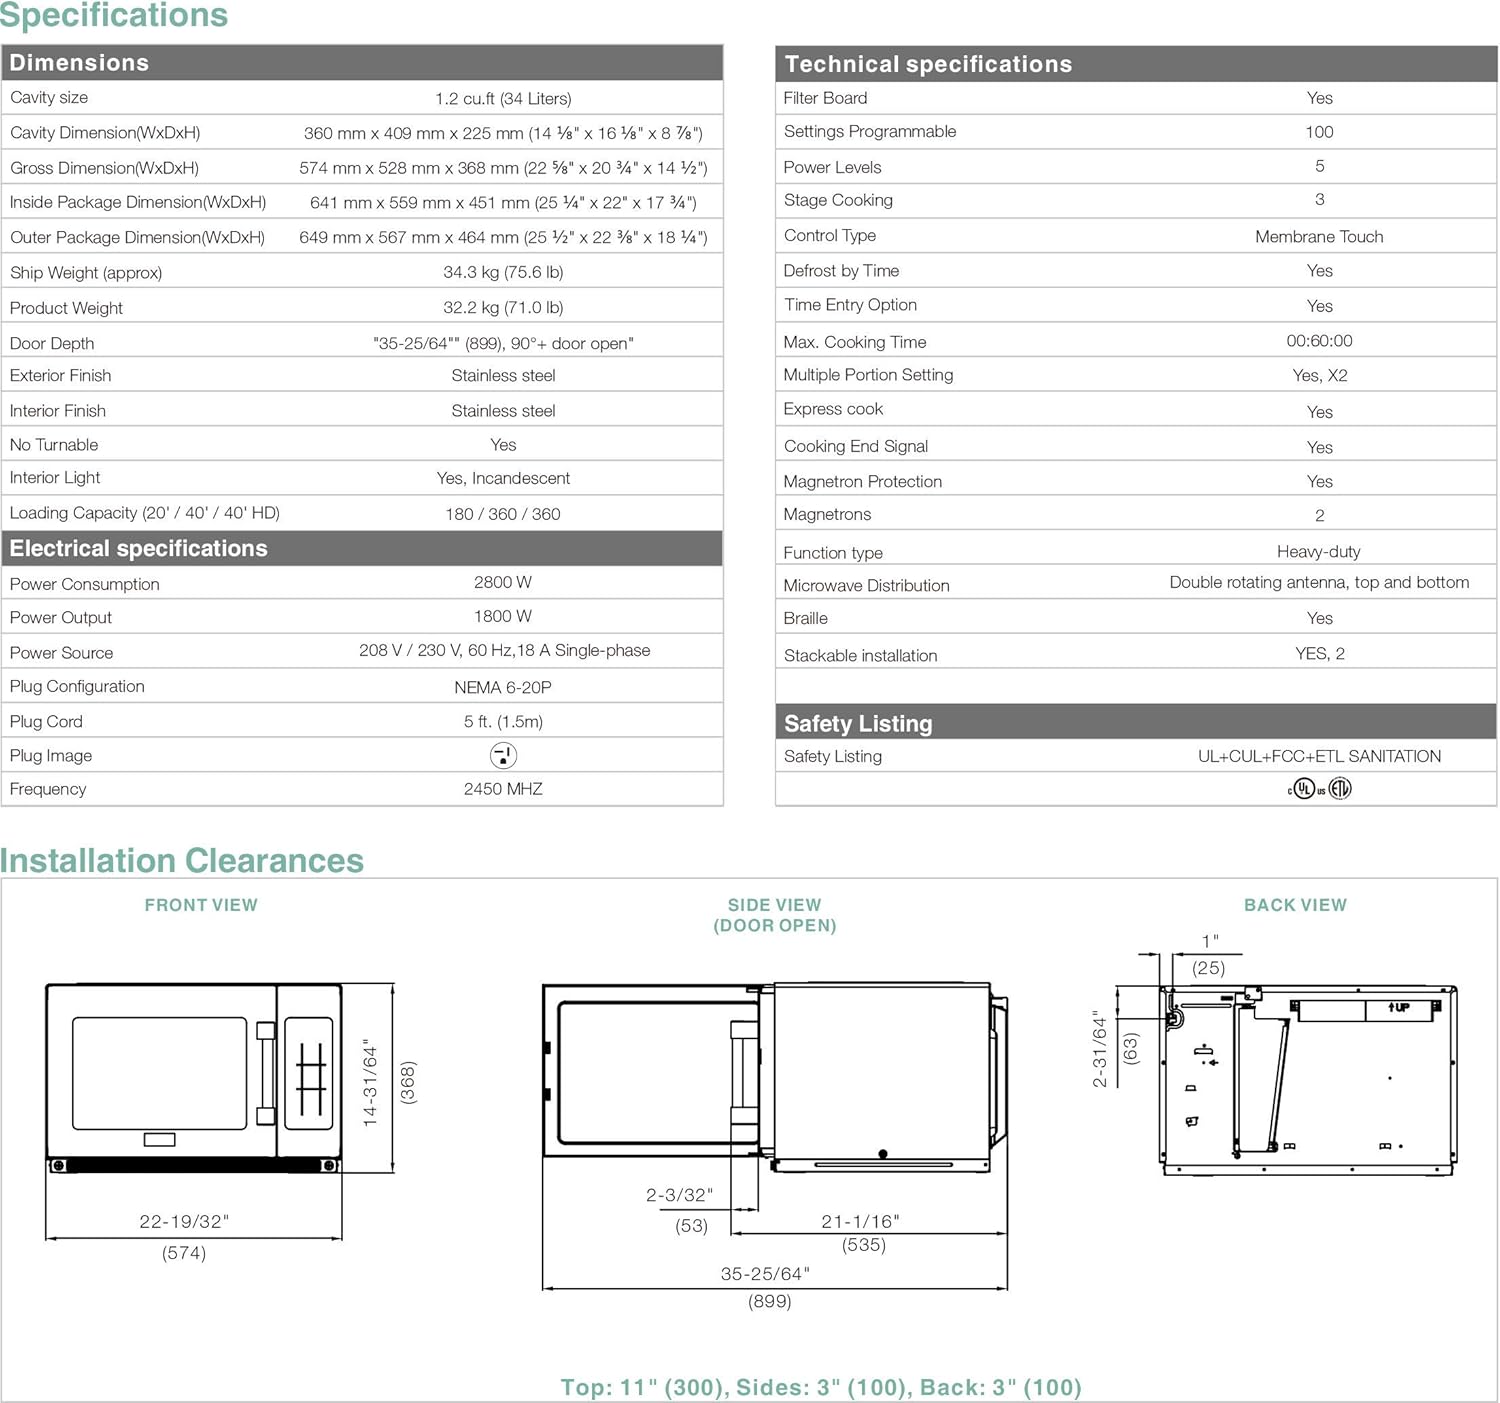Click the NEMA 6-20P plug image icon
The height and width of the screenshot is (1403, 1500).
(x=503, y=755)
